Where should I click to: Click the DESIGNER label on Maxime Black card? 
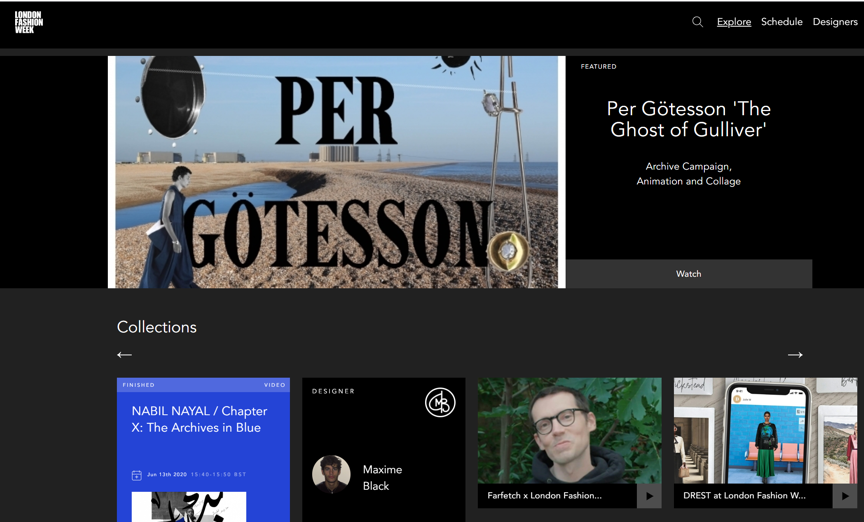pos(333,391)
